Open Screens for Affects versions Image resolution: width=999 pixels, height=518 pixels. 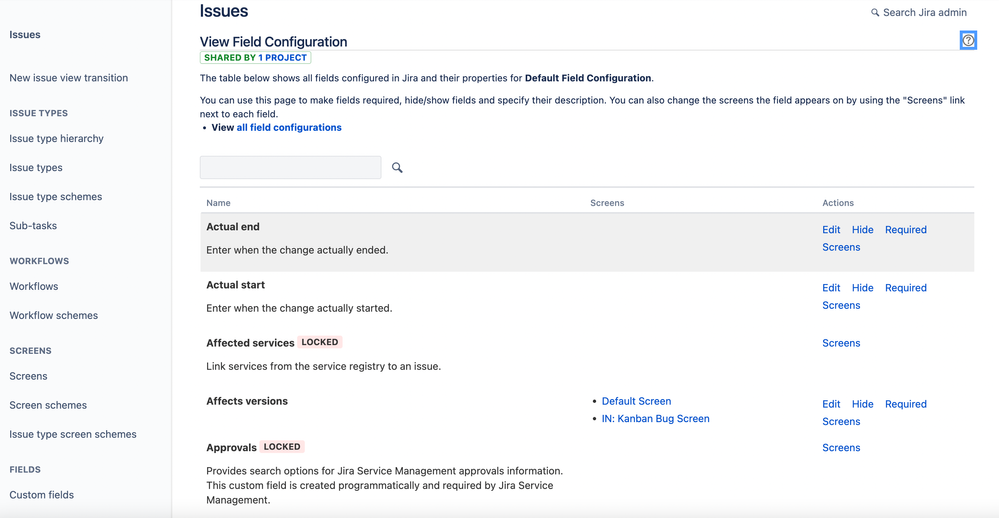841,422
